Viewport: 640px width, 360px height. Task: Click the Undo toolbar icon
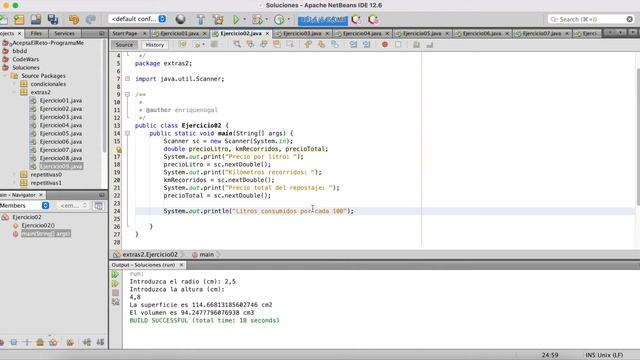click(x=74, y=19)
